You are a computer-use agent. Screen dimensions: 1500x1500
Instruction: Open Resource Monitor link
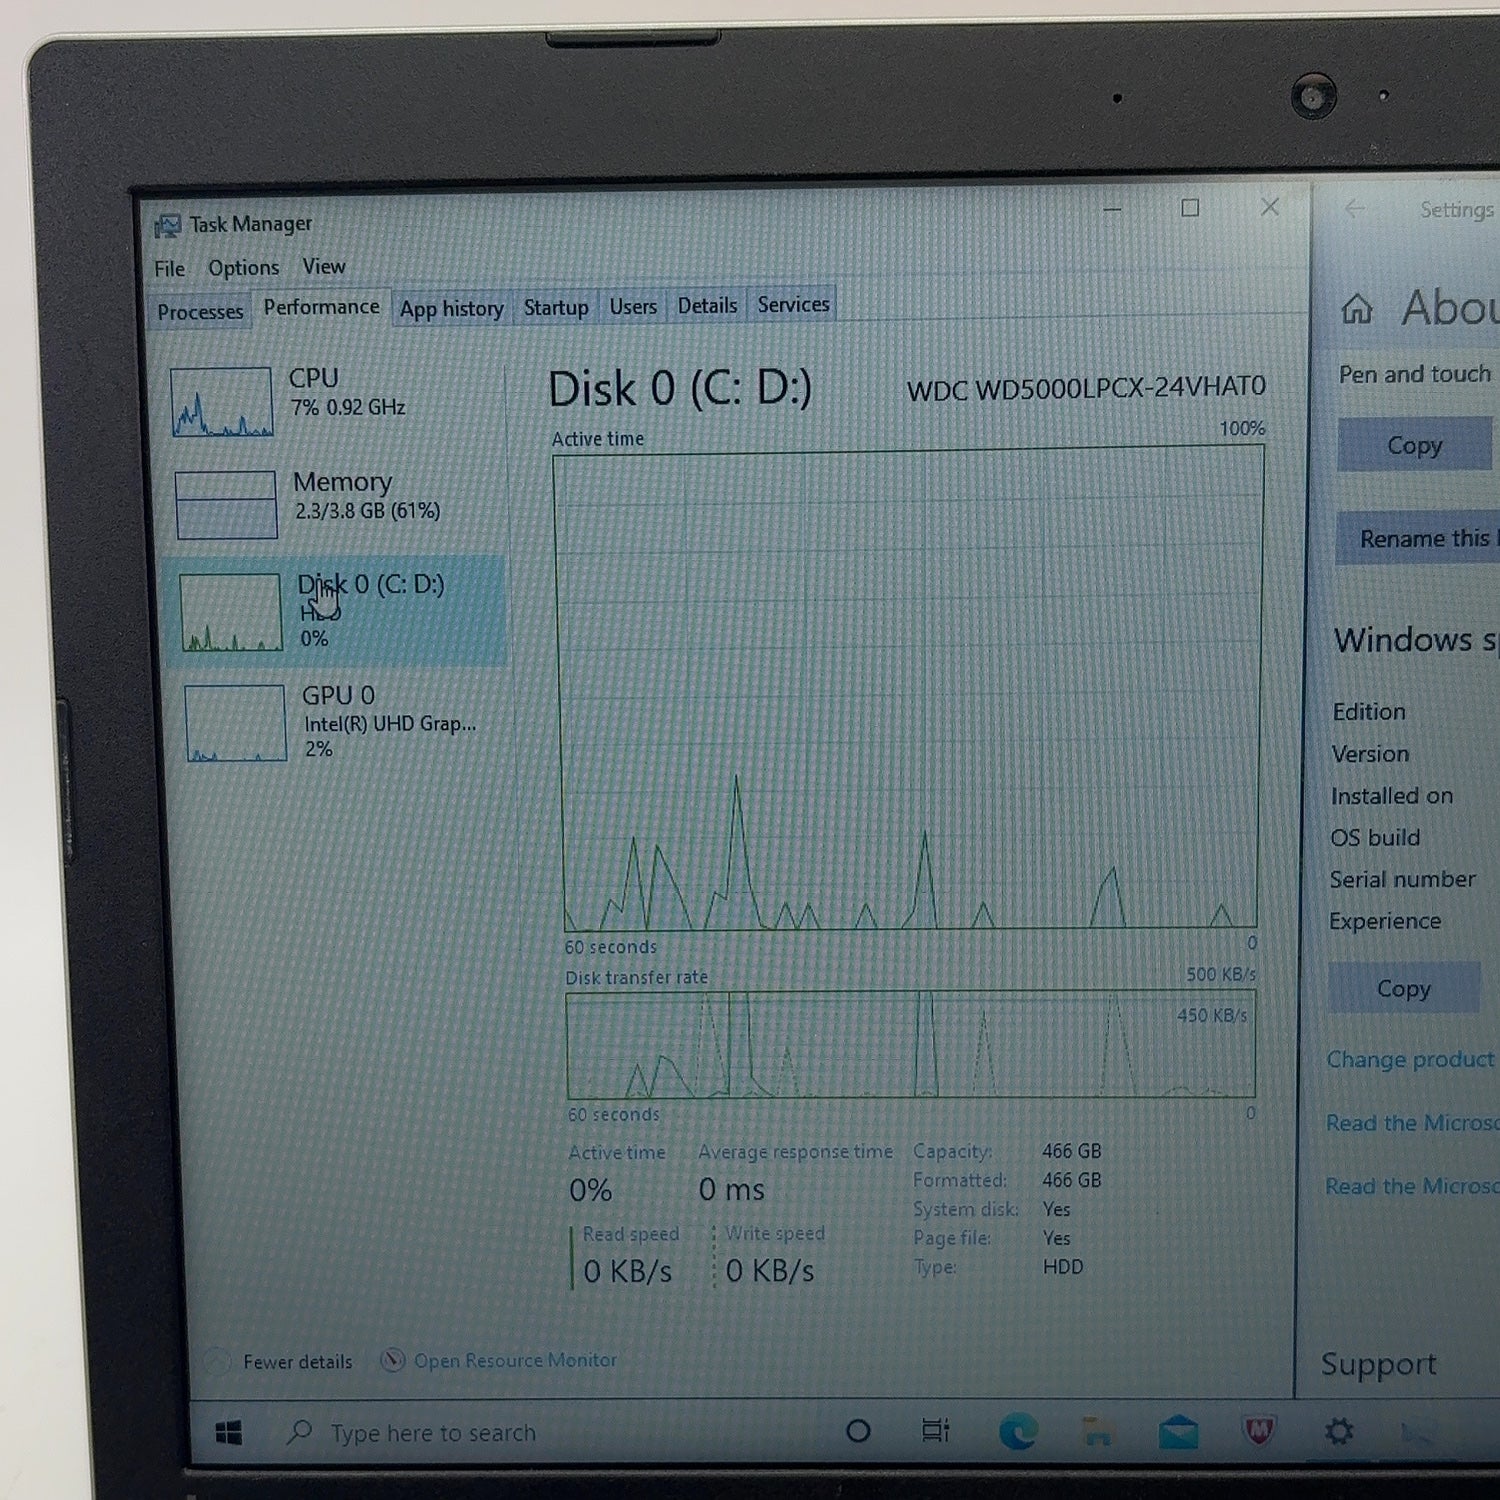[515, 1360]
